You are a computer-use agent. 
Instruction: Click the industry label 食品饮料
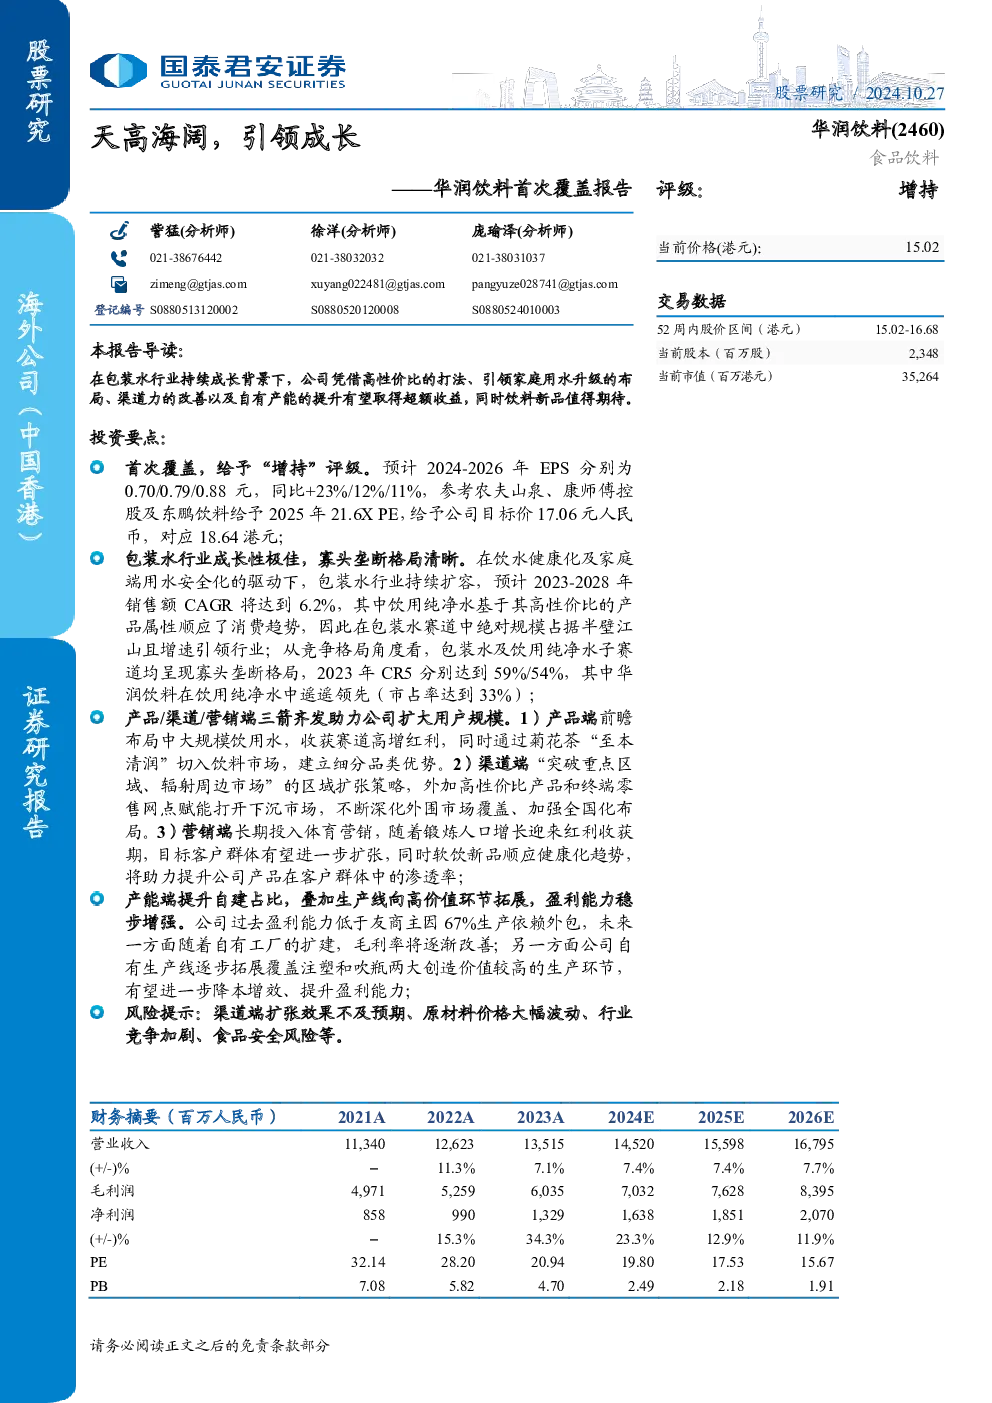coord(905,157)
